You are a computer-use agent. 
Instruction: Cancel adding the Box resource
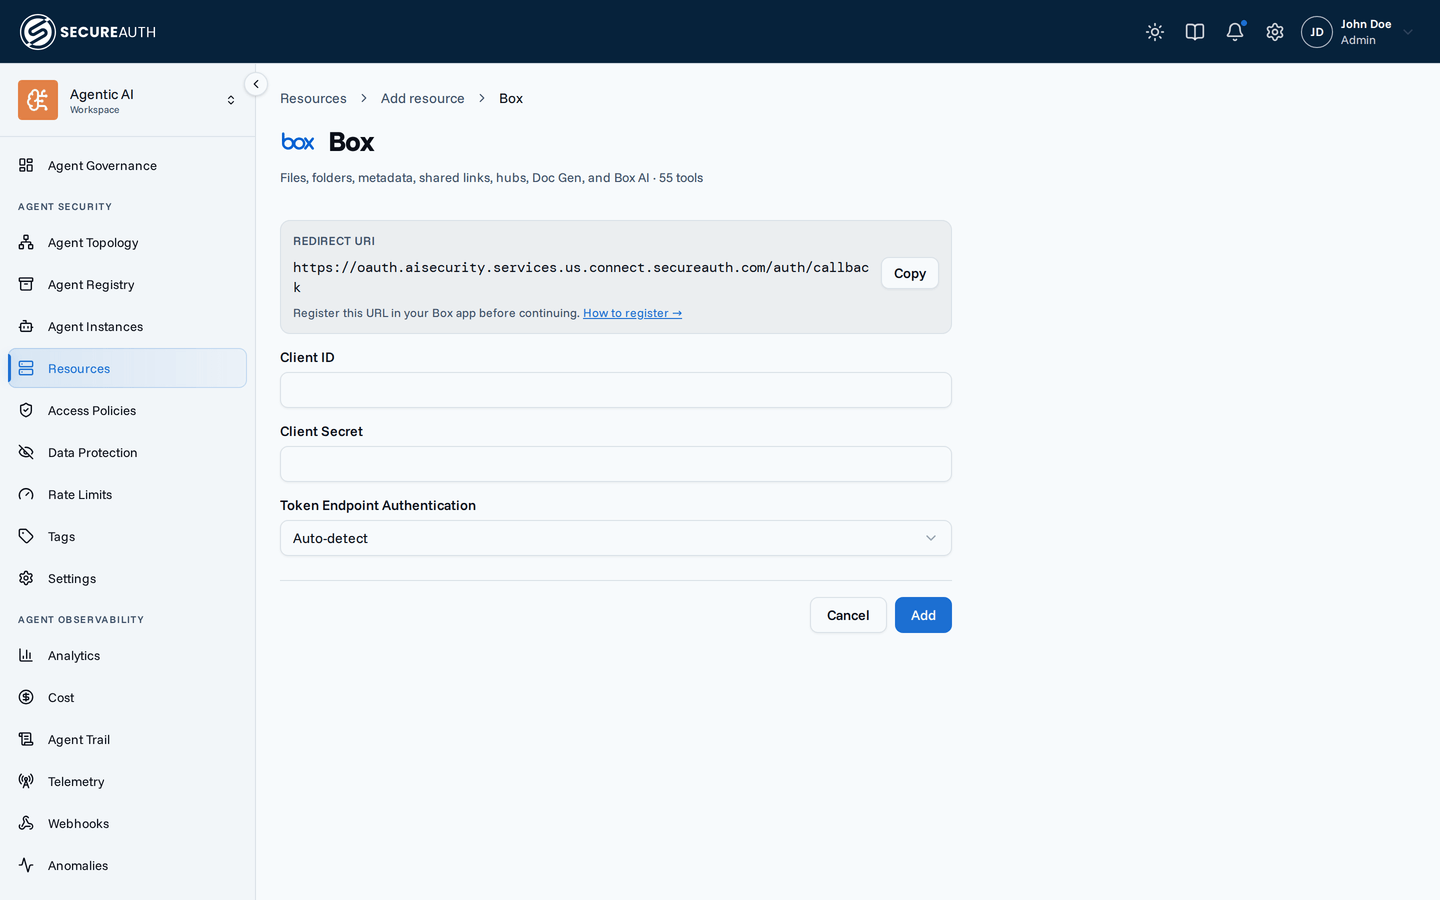click(x=848, y=615)
